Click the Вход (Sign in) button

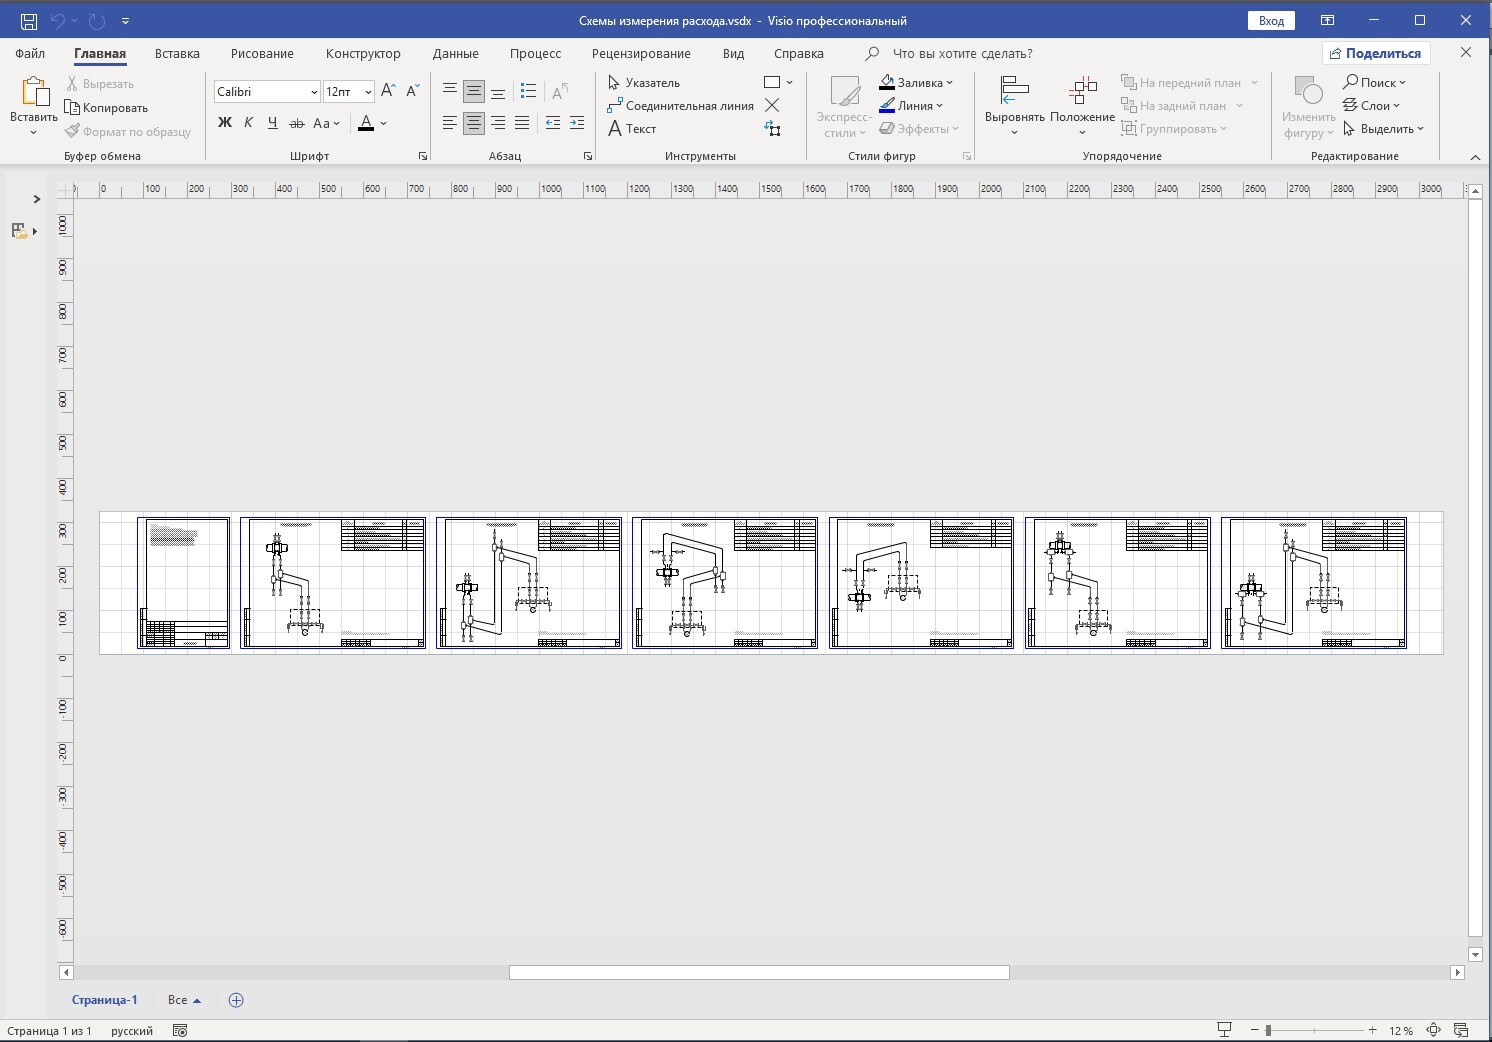[x=1271, y=21]
